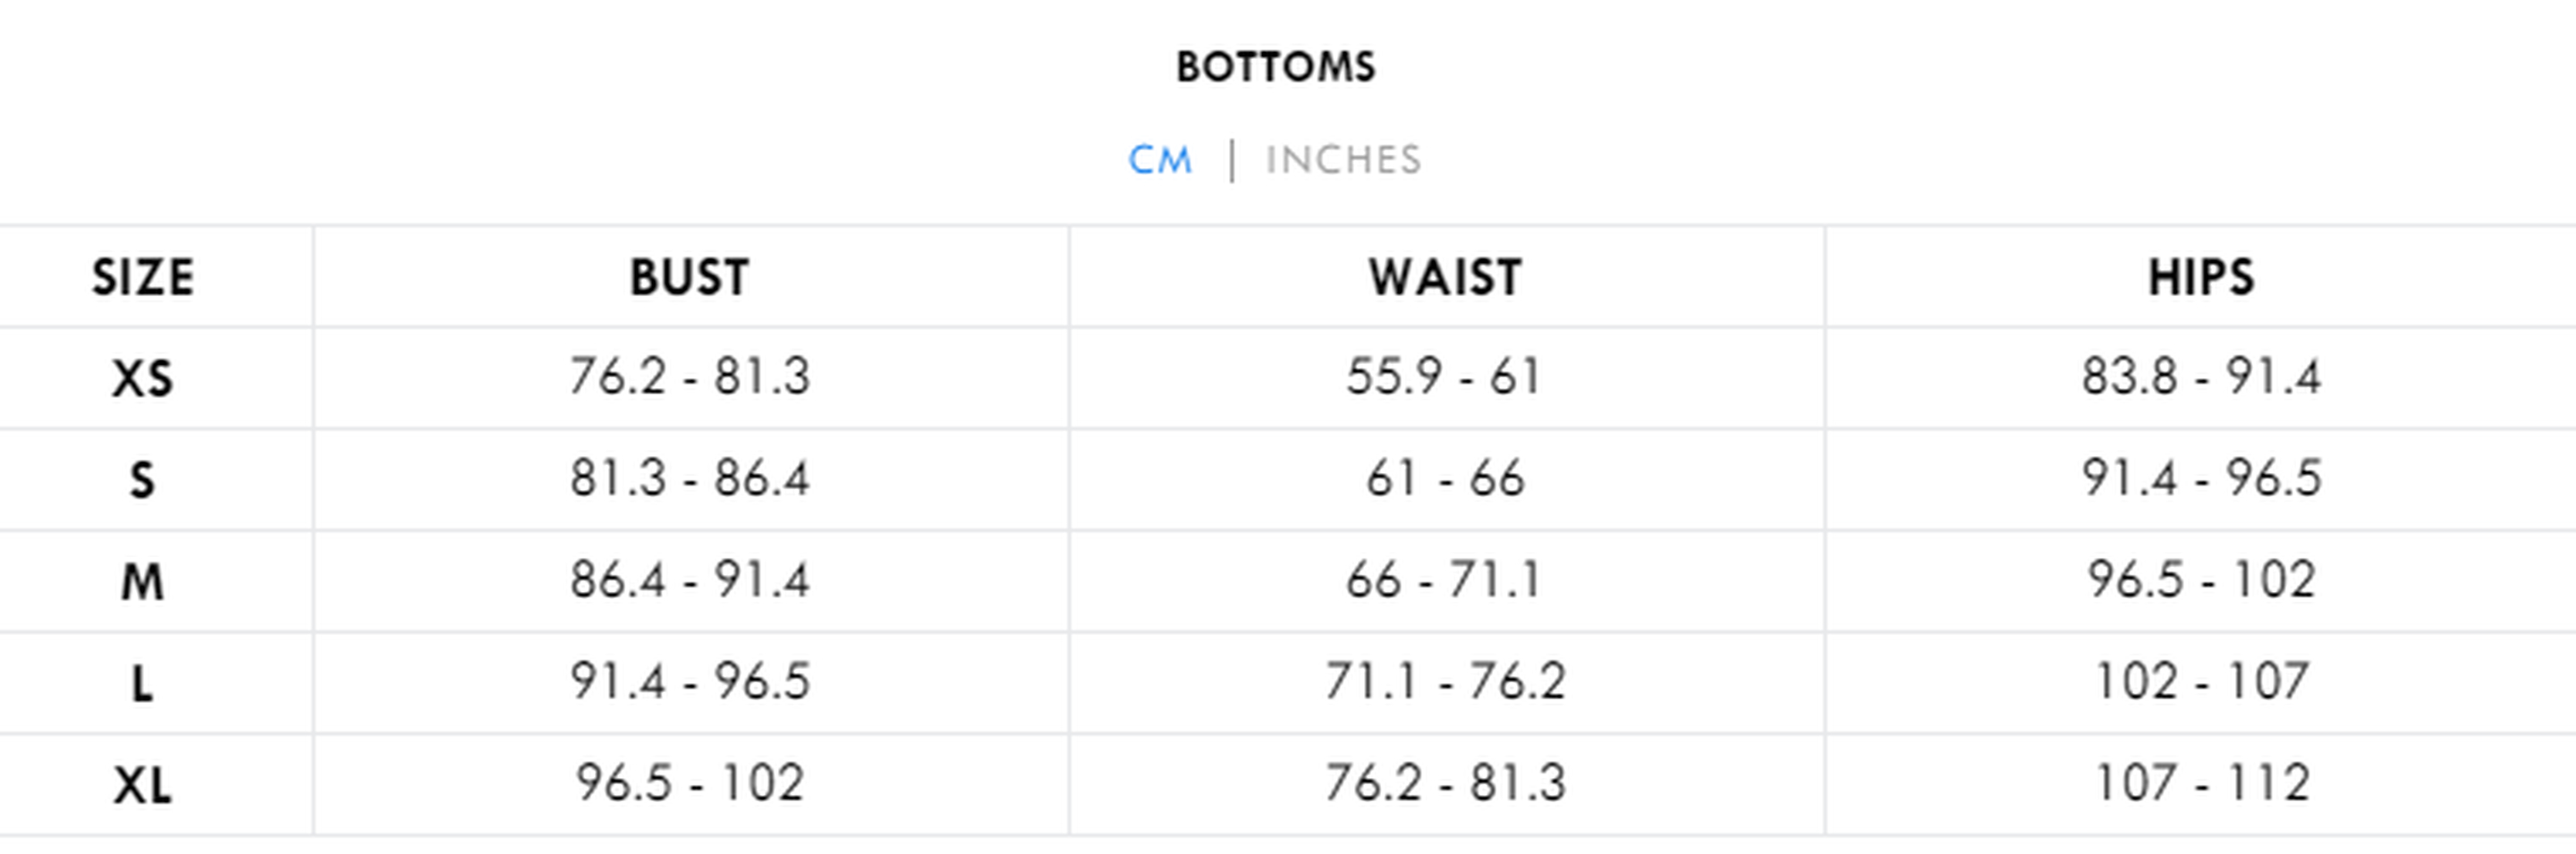This screenshot has width=2576, height=854.
Task: Switch measurements to CM units
Action: 1160,160
